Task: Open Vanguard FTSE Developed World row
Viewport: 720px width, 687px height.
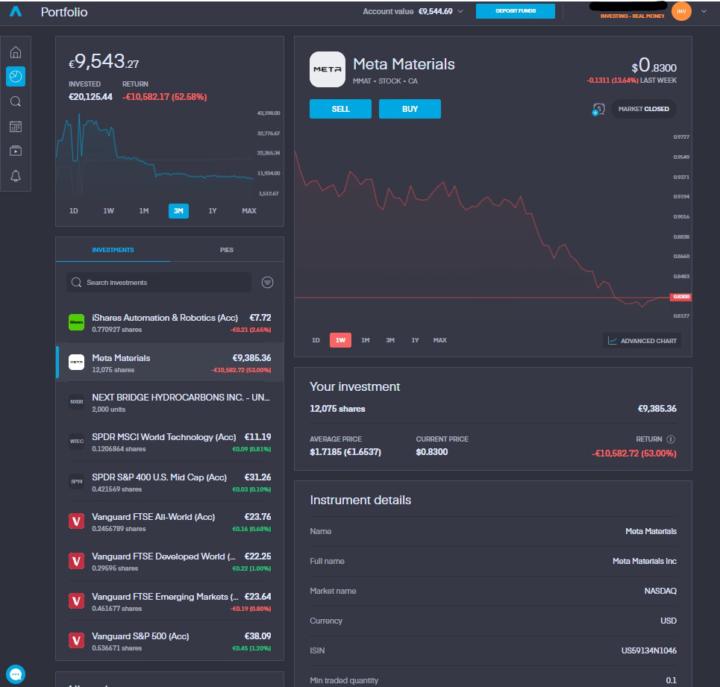Action: coord(169,561)
